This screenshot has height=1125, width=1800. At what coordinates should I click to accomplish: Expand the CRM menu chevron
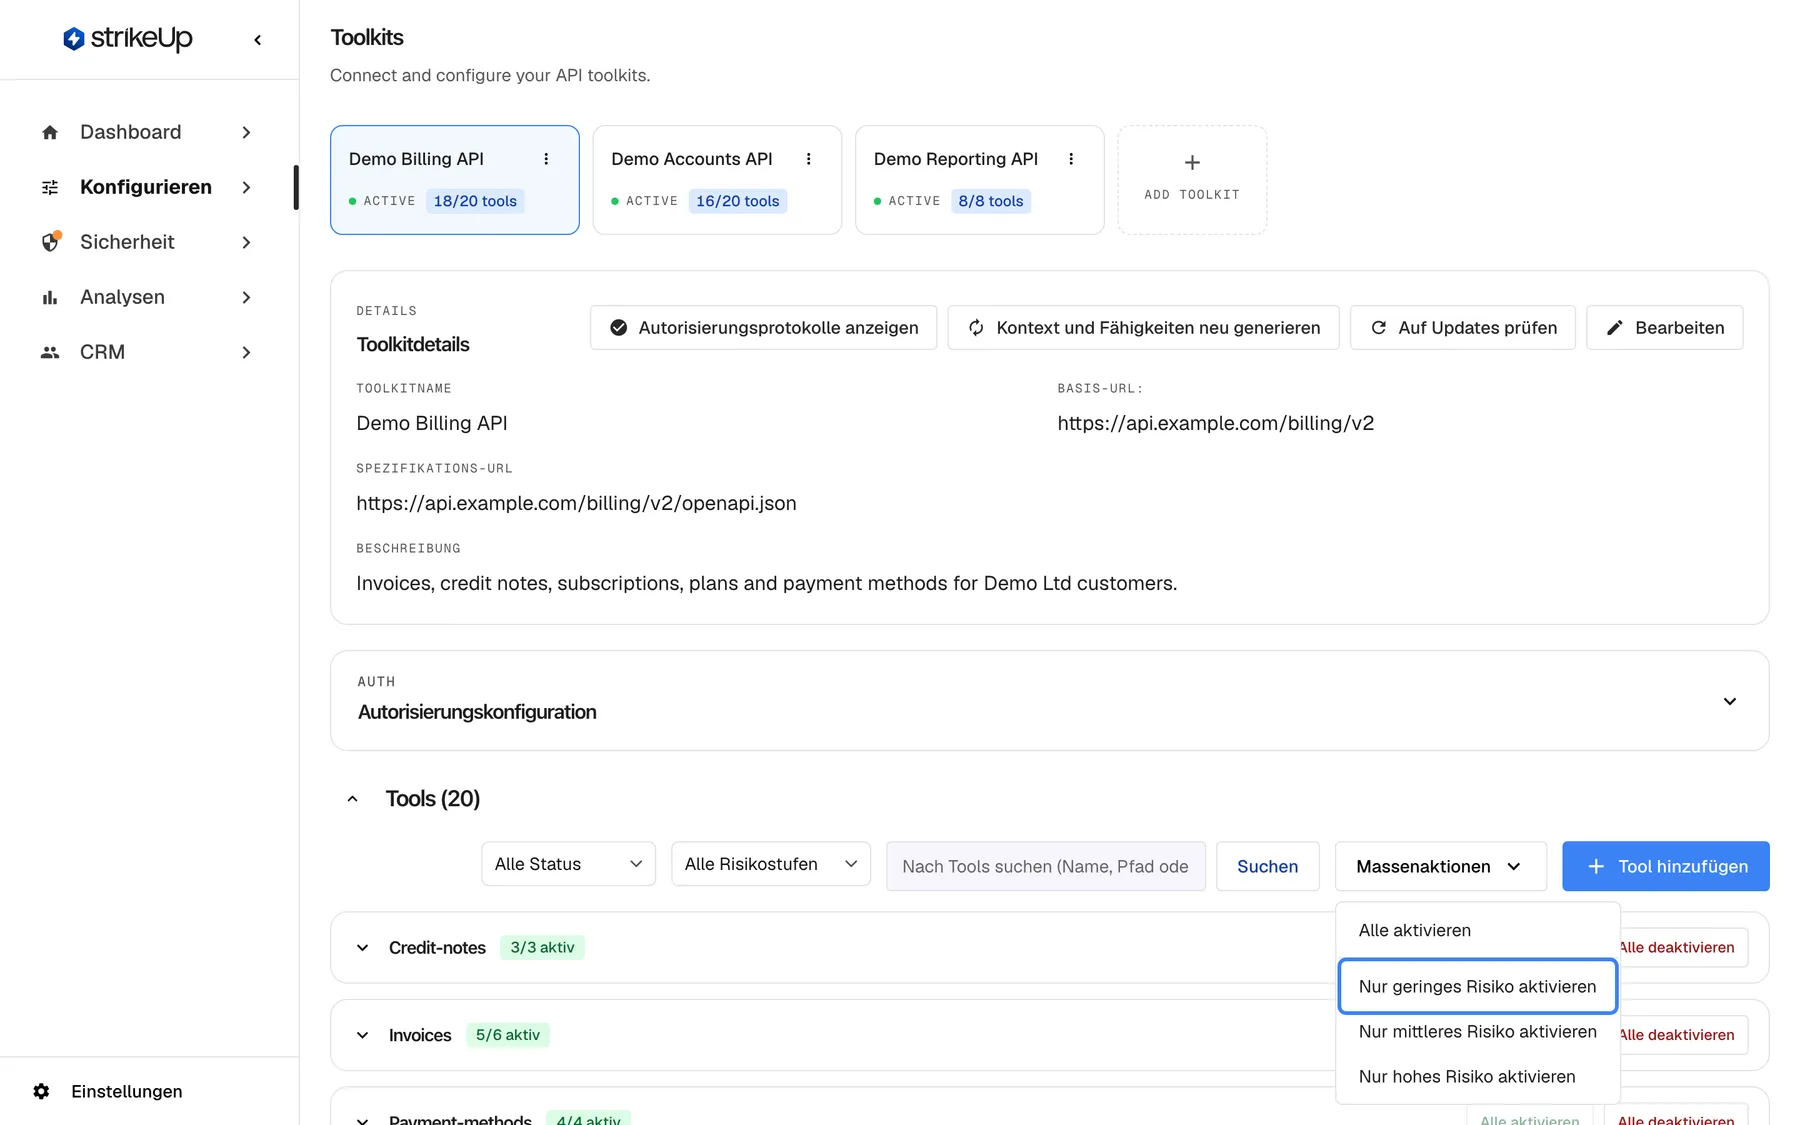(246, 352)
